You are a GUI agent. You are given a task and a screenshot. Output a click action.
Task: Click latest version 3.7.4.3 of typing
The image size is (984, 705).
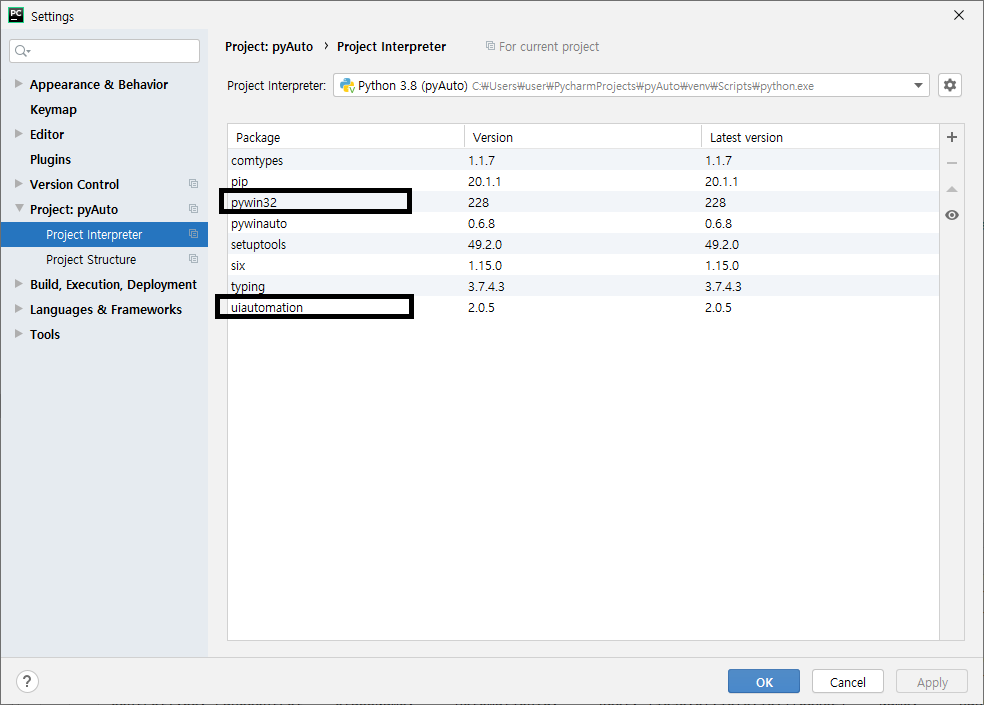tap(723, 286)
